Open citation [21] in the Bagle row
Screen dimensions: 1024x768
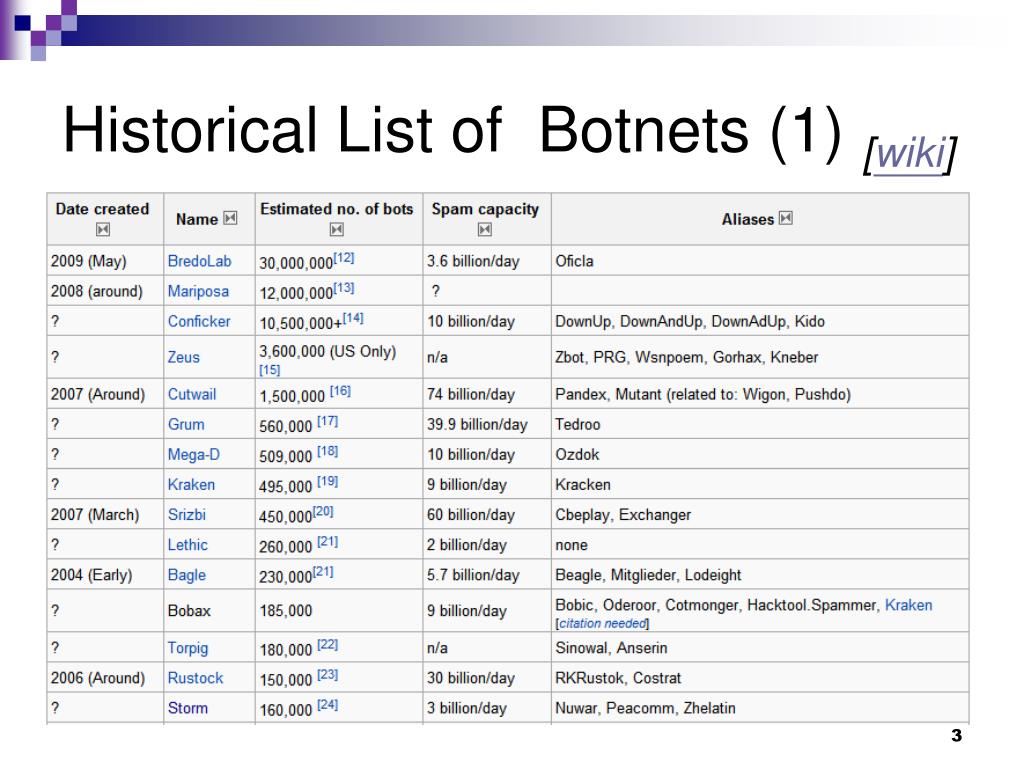coord(323,571)
